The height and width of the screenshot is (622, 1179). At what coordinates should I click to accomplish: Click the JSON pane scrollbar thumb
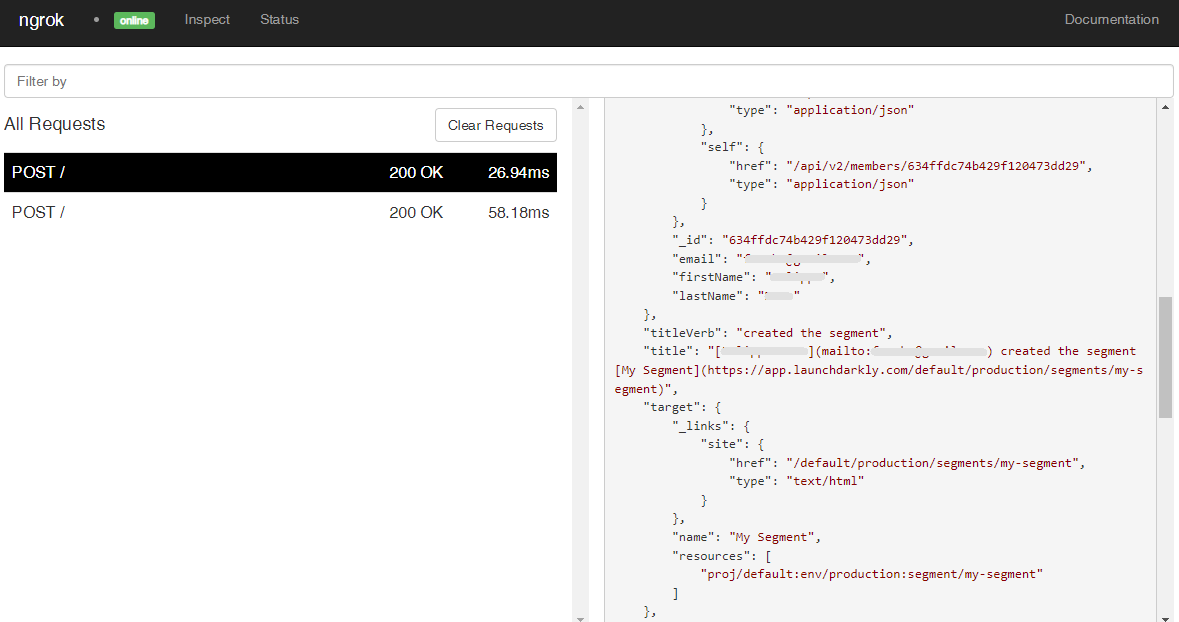pyautogui.click(x=1165, y=357)
